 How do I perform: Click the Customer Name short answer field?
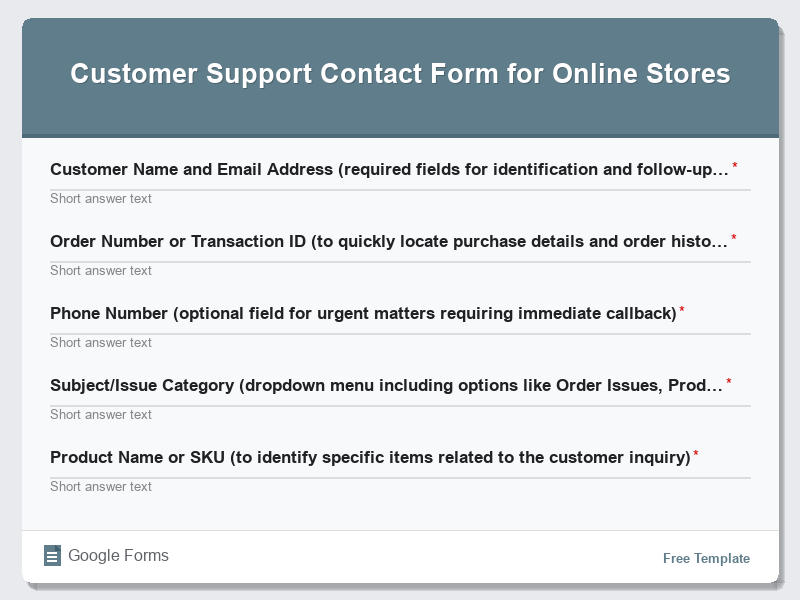400,198
